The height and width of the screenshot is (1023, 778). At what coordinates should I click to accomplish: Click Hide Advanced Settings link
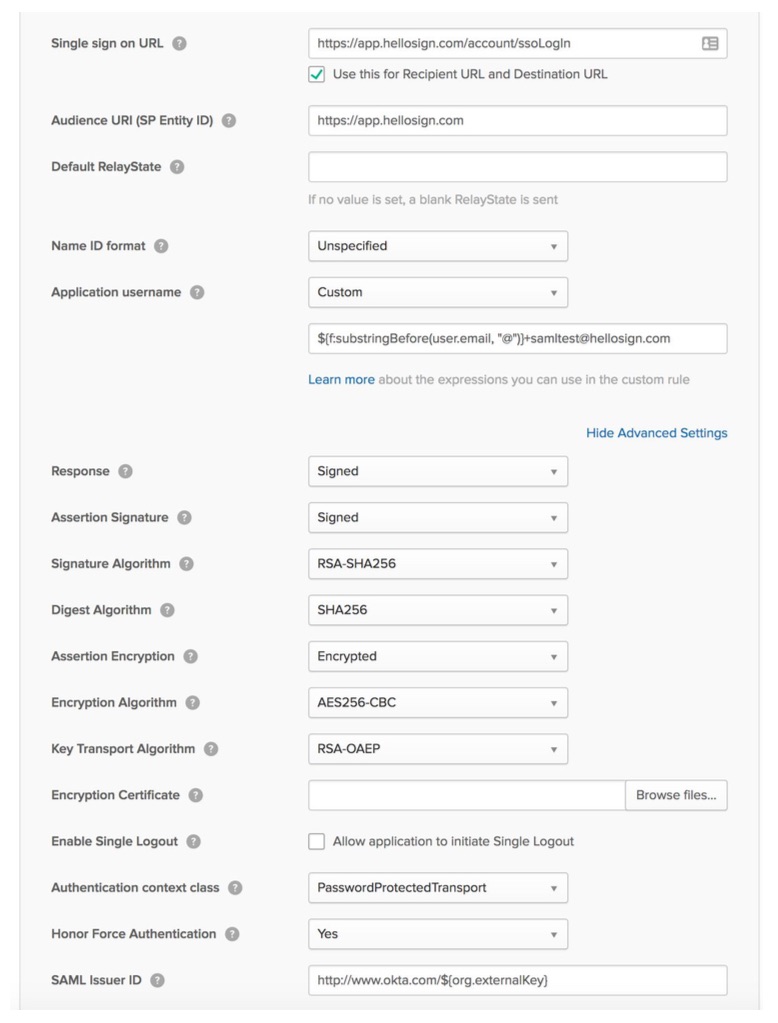click(x=656, y=433)
